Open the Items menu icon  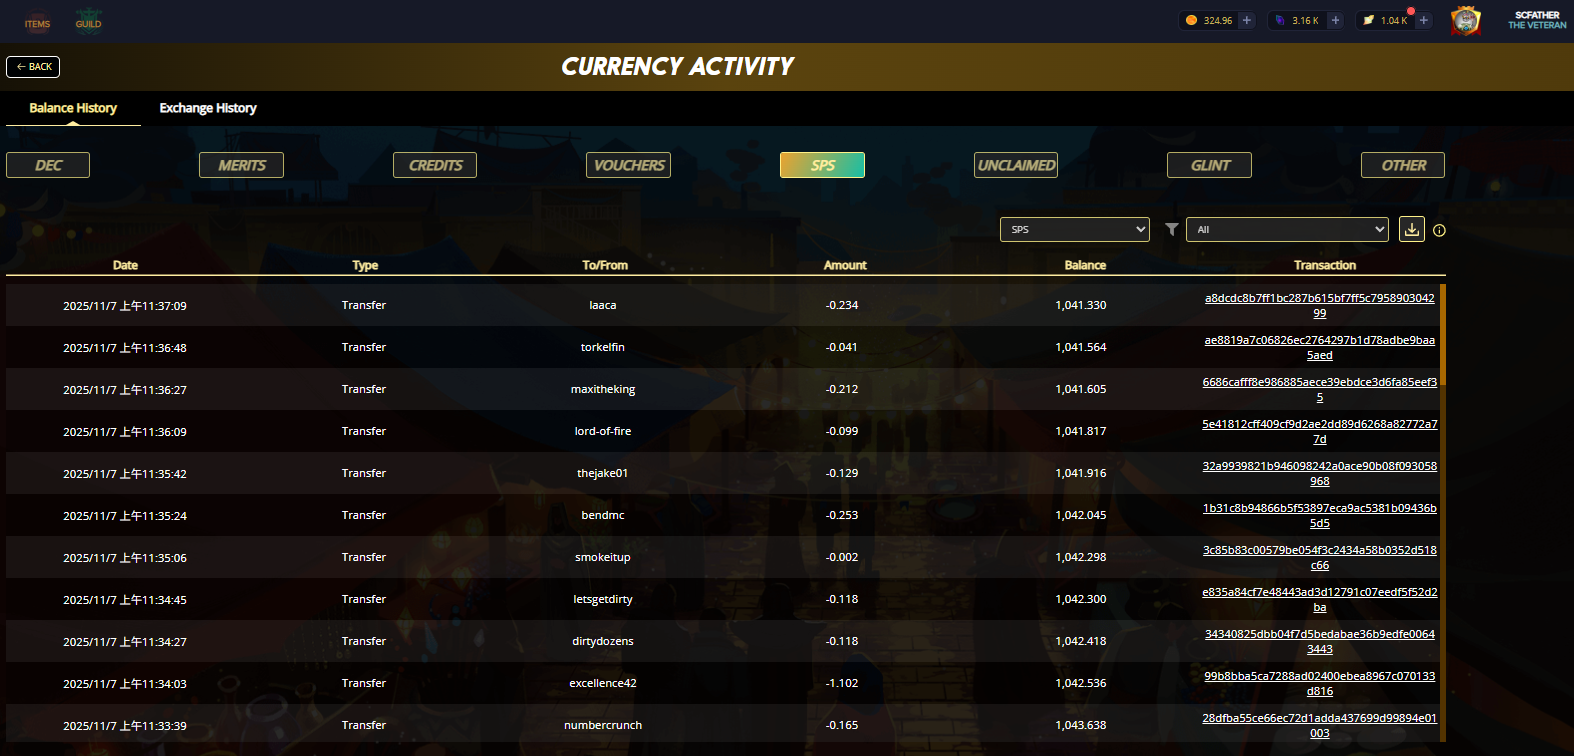pyautogui.click(x=37, y=22)
